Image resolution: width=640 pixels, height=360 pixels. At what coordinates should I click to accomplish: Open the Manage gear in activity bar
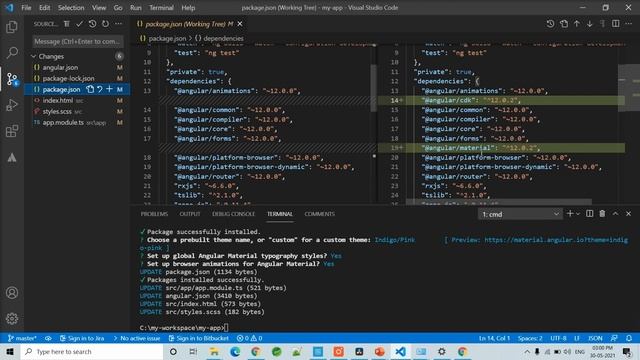tap(12, 318)
